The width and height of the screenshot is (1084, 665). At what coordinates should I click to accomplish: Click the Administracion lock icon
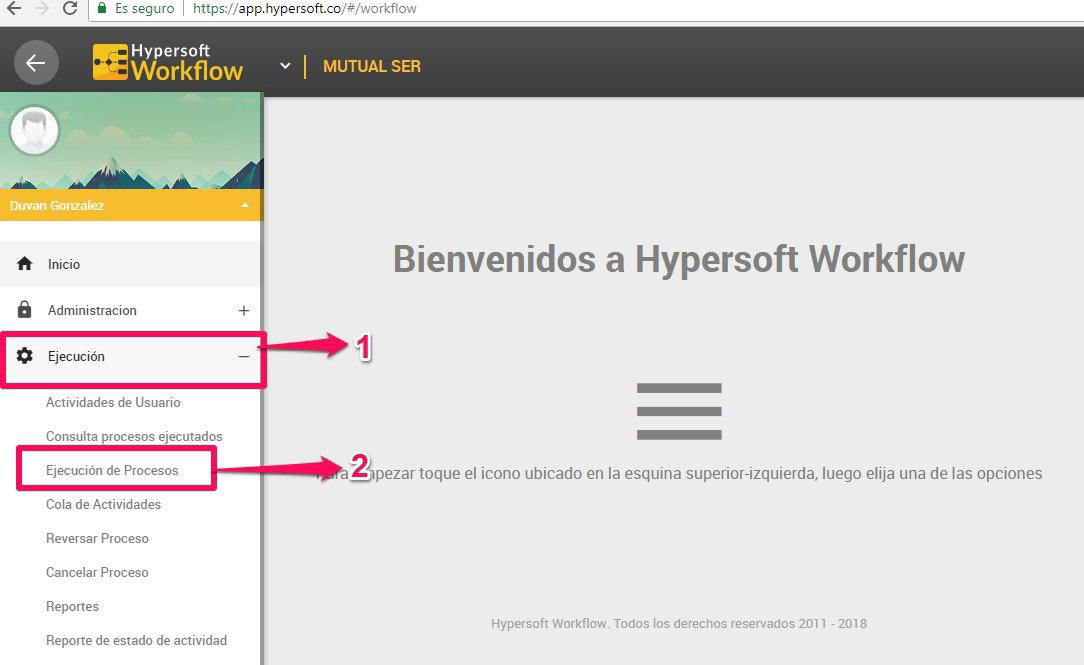click(x=24, y=309)
